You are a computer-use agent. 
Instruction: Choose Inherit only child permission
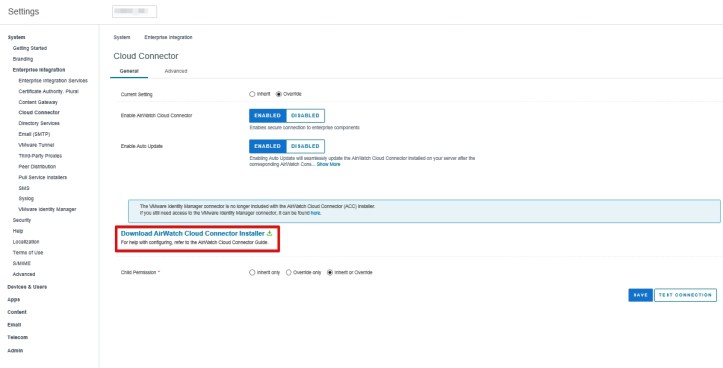pyautogui.click(x=252, y=273)
